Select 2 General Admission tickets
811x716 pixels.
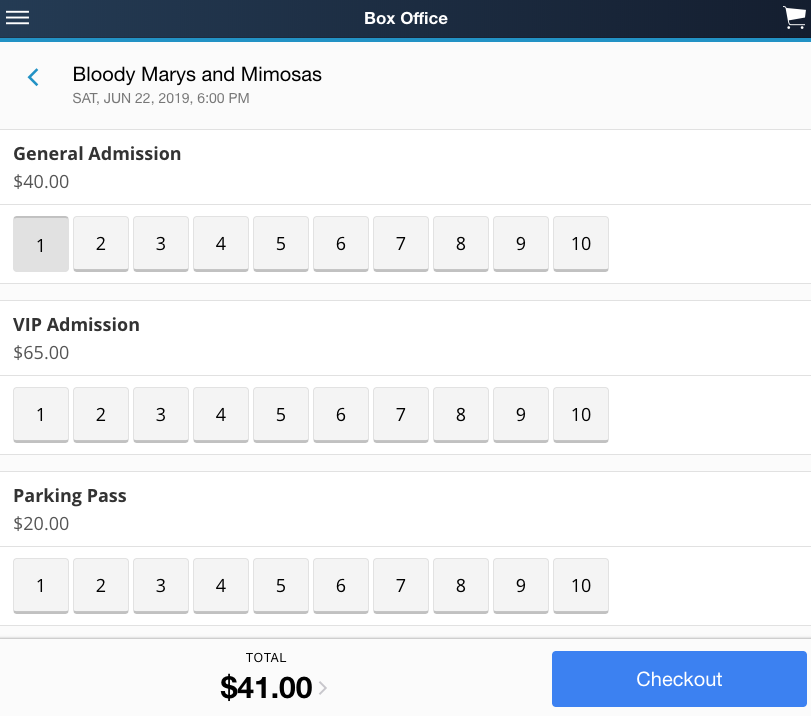pos(101,243)
